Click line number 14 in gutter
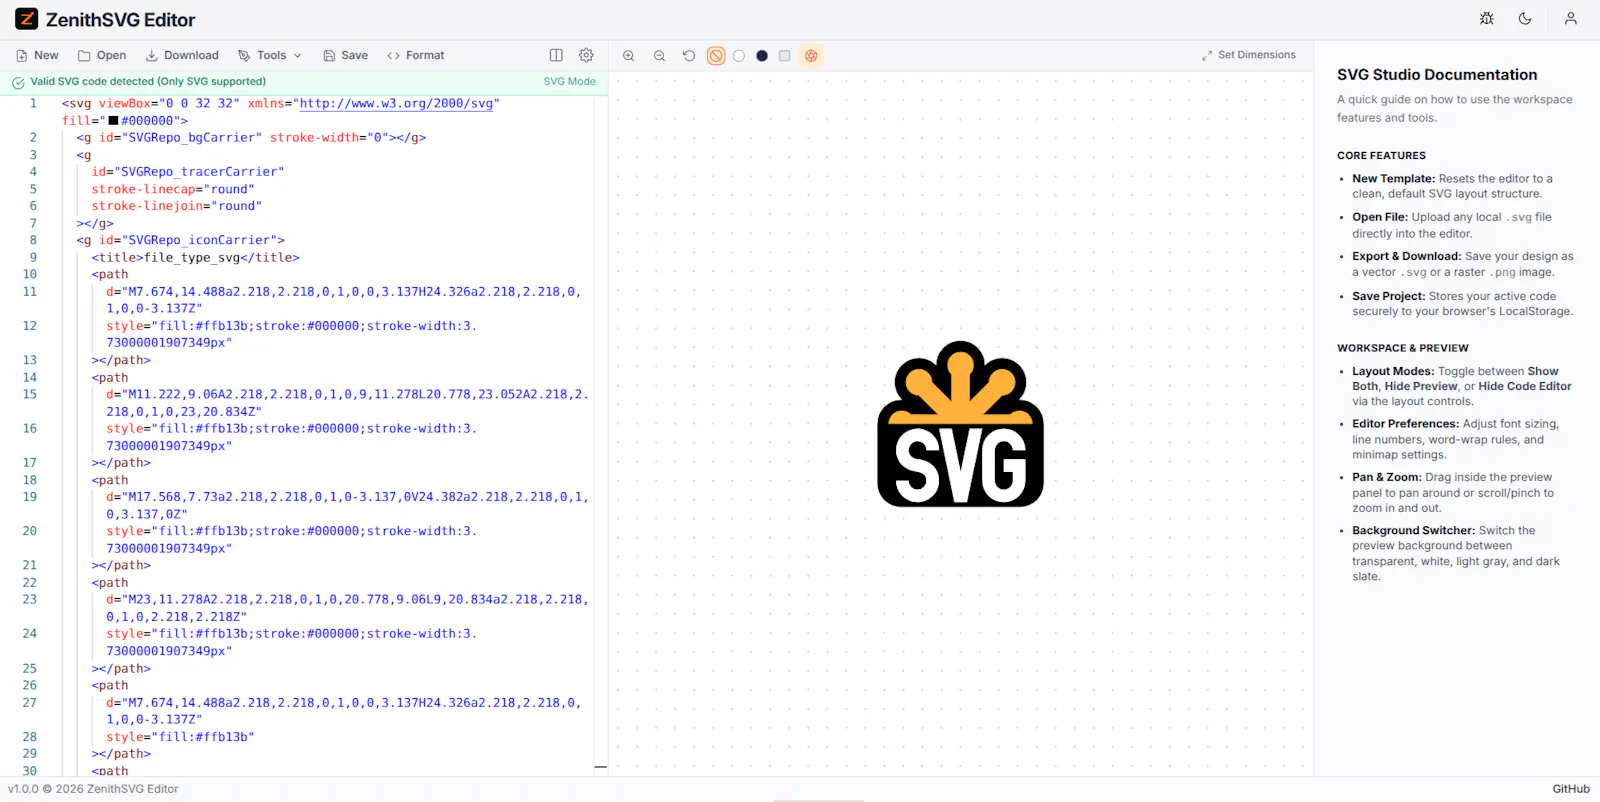Screen dimensions: 1600x802 pos(30,377)
